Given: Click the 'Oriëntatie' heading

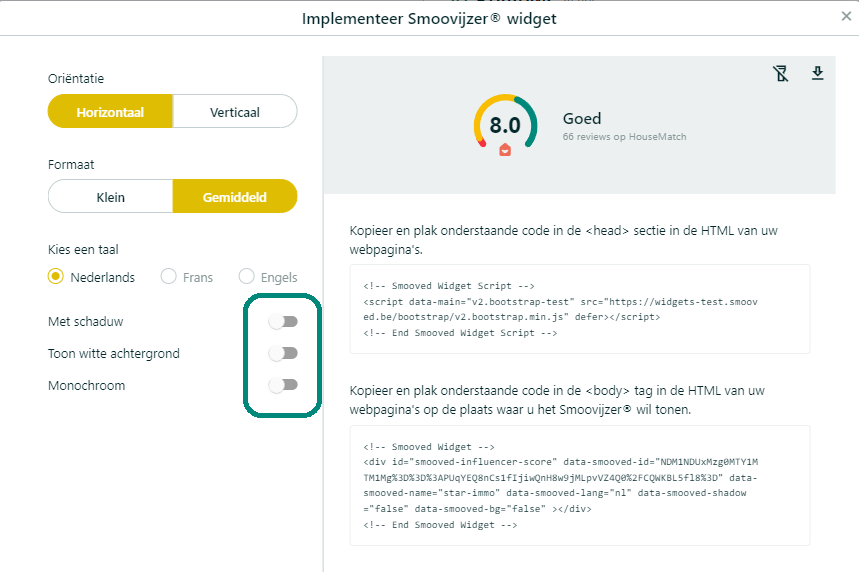Looking at the screenshot, I should 76,78.
